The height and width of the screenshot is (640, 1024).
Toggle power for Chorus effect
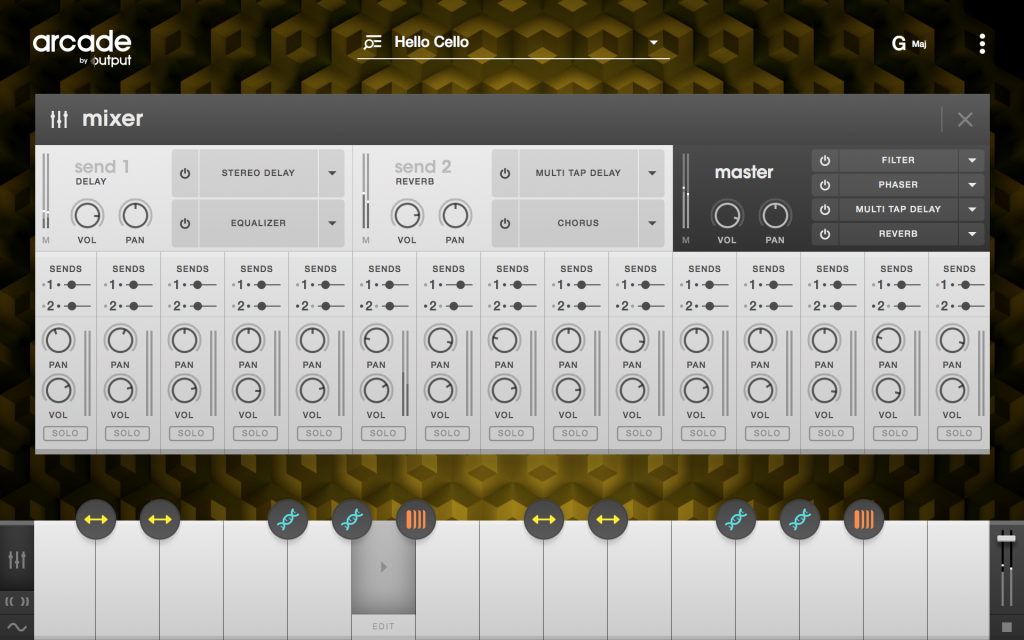505,223
